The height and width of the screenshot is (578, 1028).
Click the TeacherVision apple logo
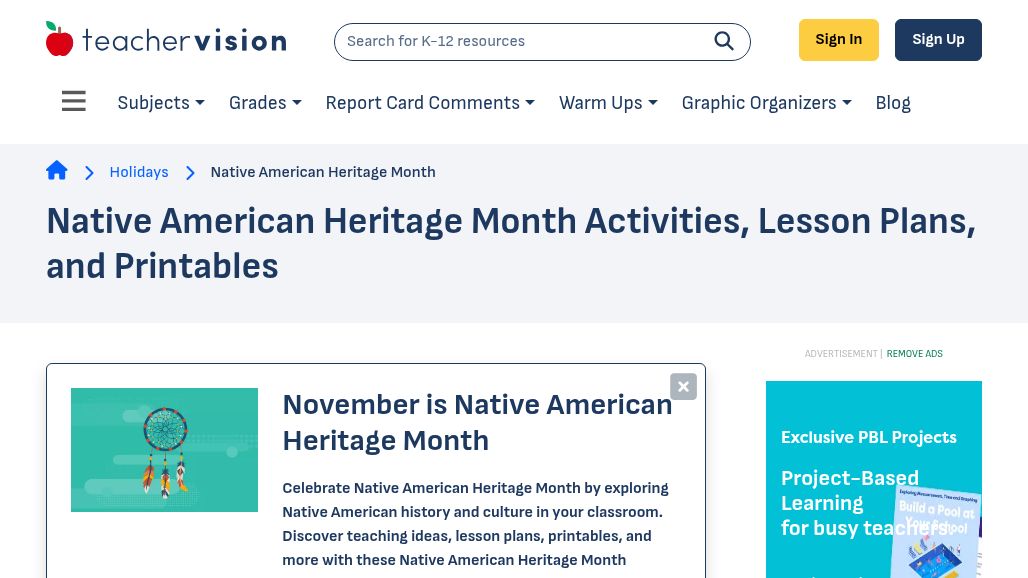tap(60, 39)
